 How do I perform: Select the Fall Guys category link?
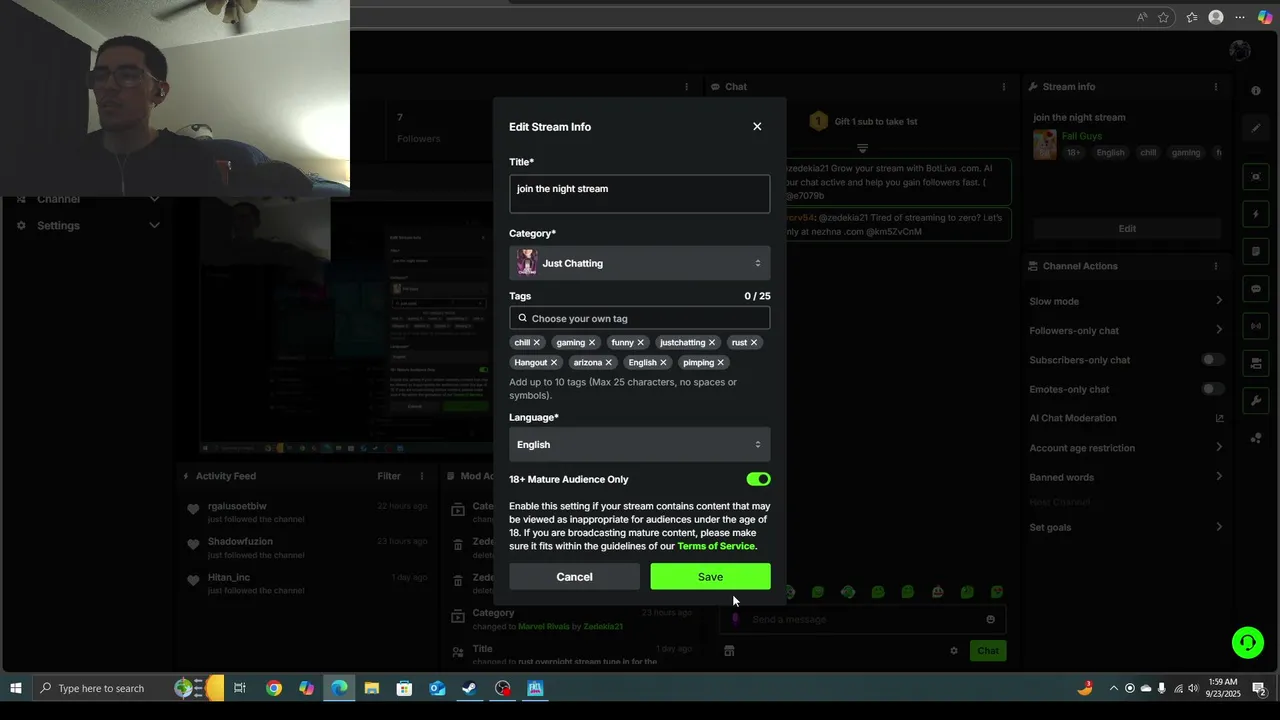pyautogui.click(x=1082, y=136)
